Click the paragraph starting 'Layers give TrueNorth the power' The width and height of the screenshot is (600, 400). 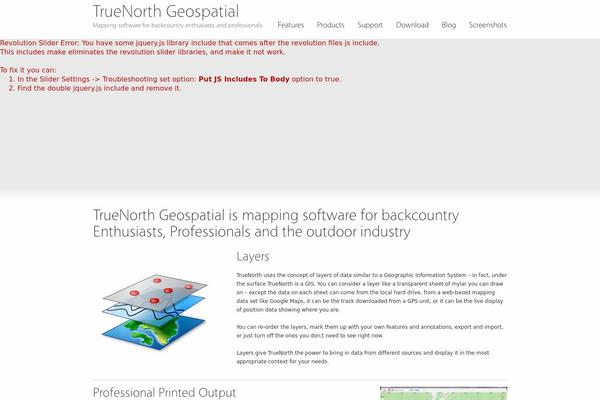362,357
